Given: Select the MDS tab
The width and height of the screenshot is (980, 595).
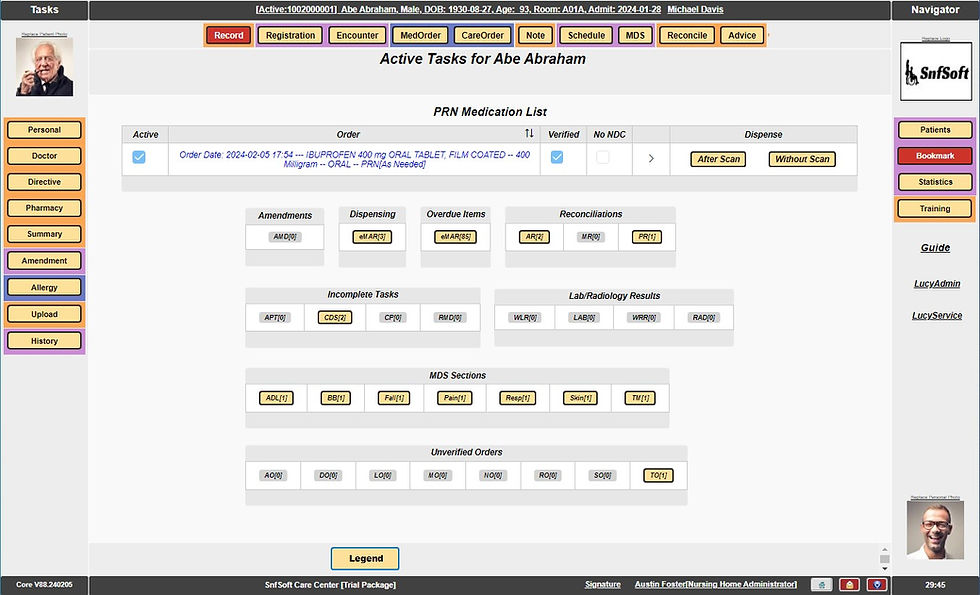Looking at the screenshot, I should pyautogui.click(x=635, y=36).
